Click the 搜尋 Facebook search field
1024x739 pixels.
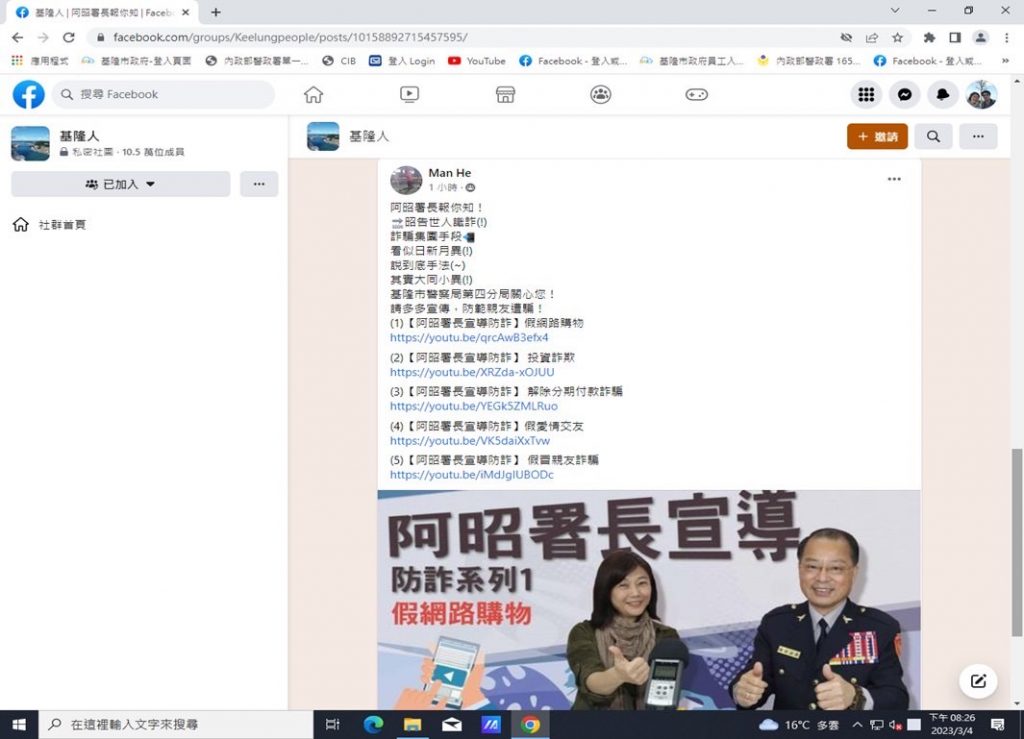pos(165,94)
